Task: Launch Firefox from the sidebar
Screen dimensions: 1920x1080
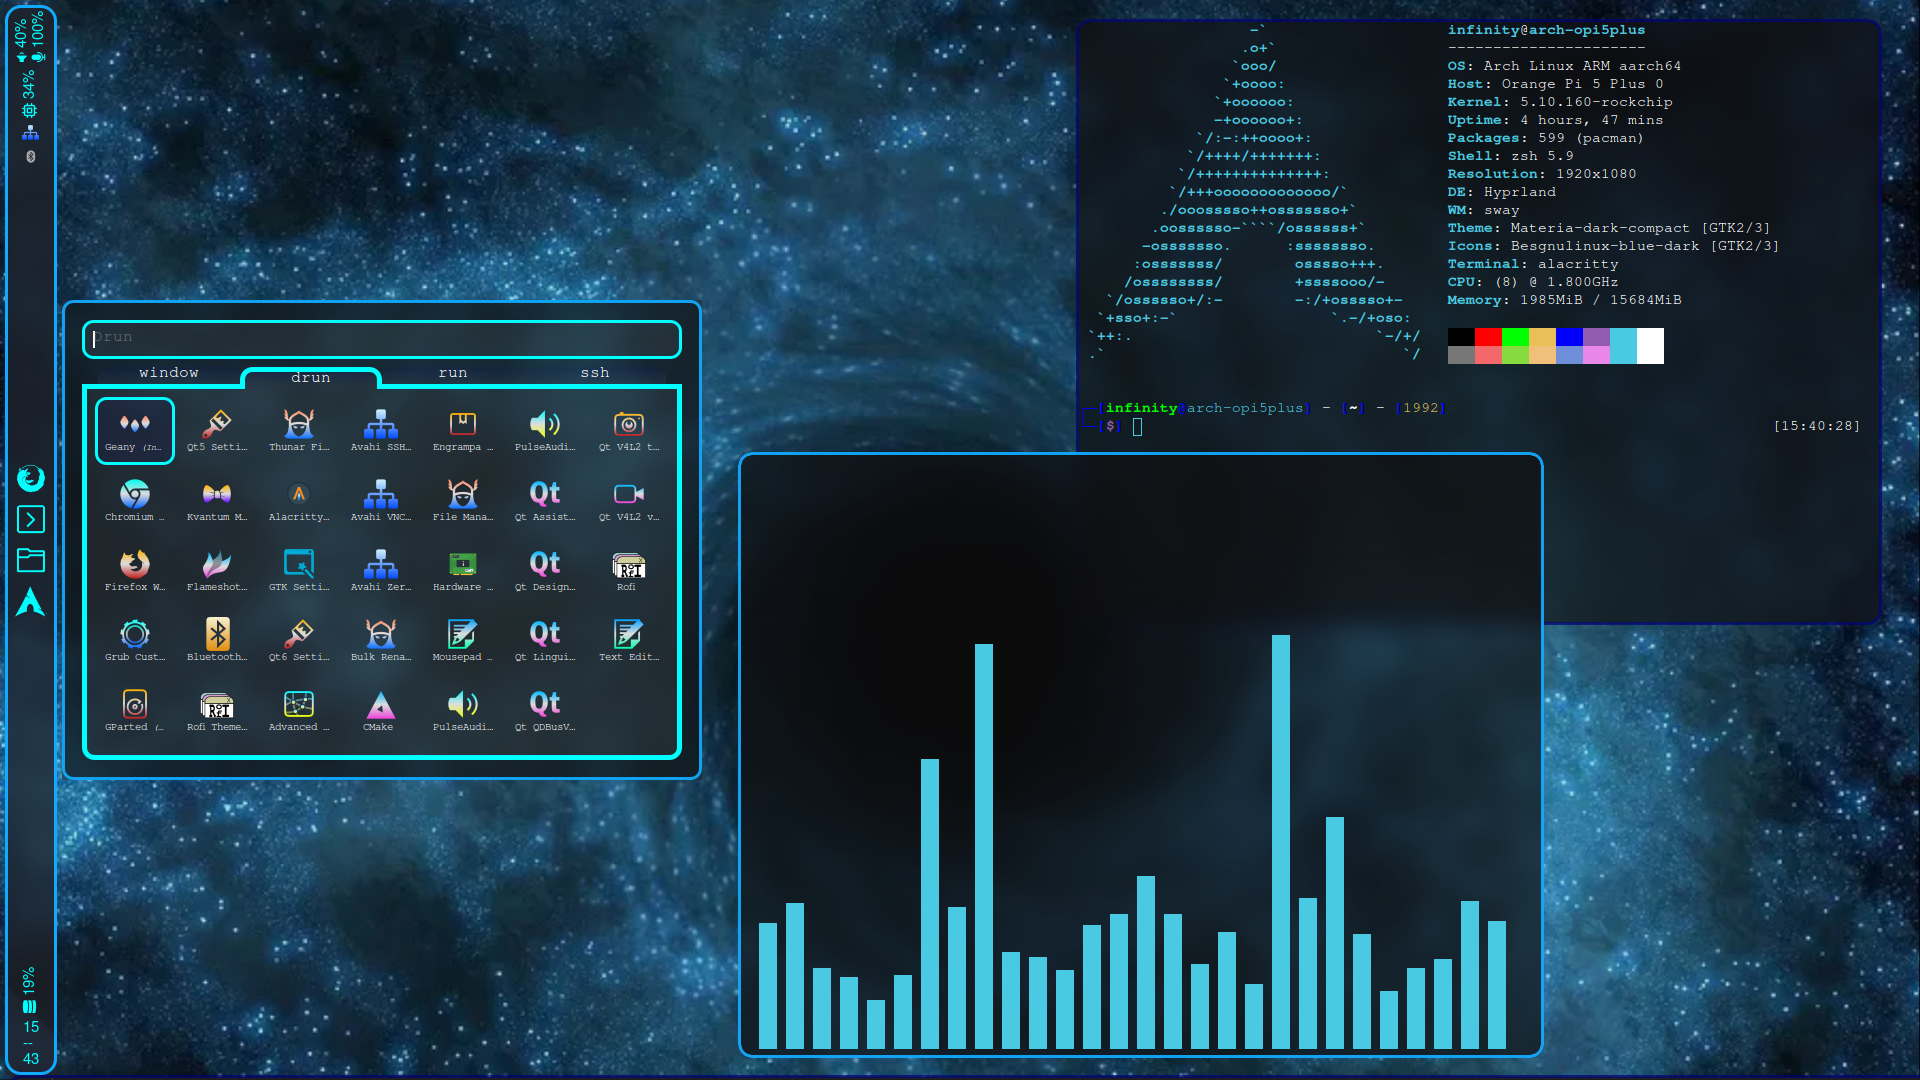Action: coord(31,480)
